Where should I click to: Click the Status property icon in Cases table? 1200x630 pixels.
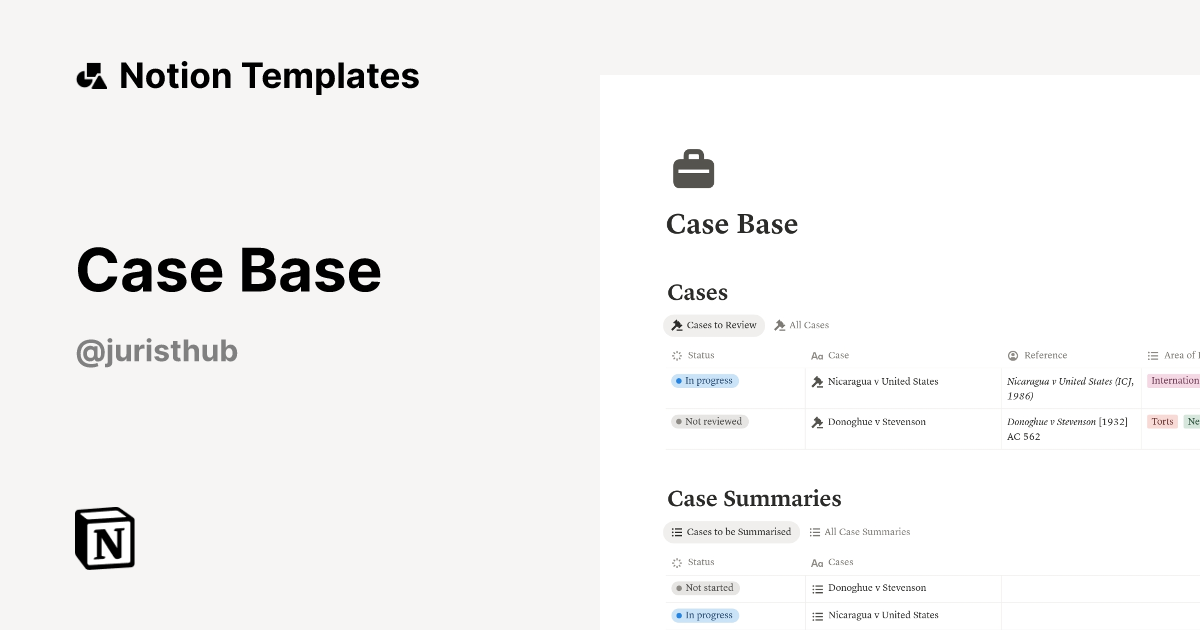point(677,355)
